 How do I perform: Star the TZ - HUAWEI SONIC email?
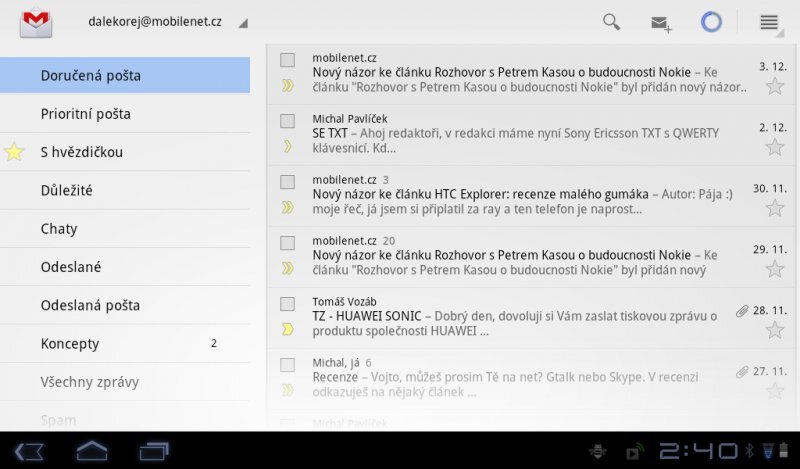774,329
